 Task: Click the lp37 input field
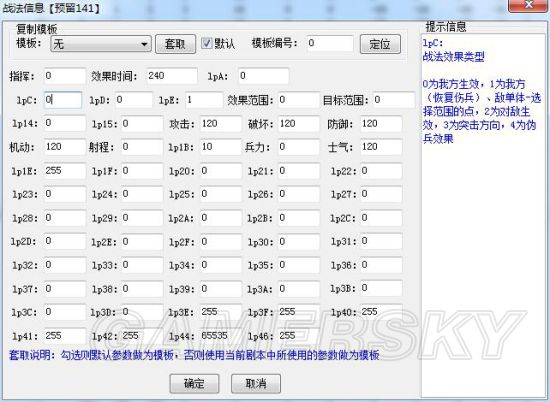click(65, 289)
